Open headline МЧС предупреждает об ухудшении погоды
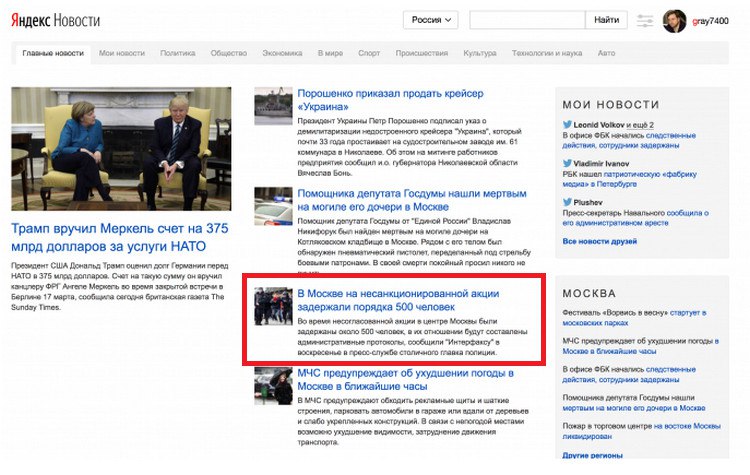Viewport: 750px width, 475px height. [x=406, y=379]
